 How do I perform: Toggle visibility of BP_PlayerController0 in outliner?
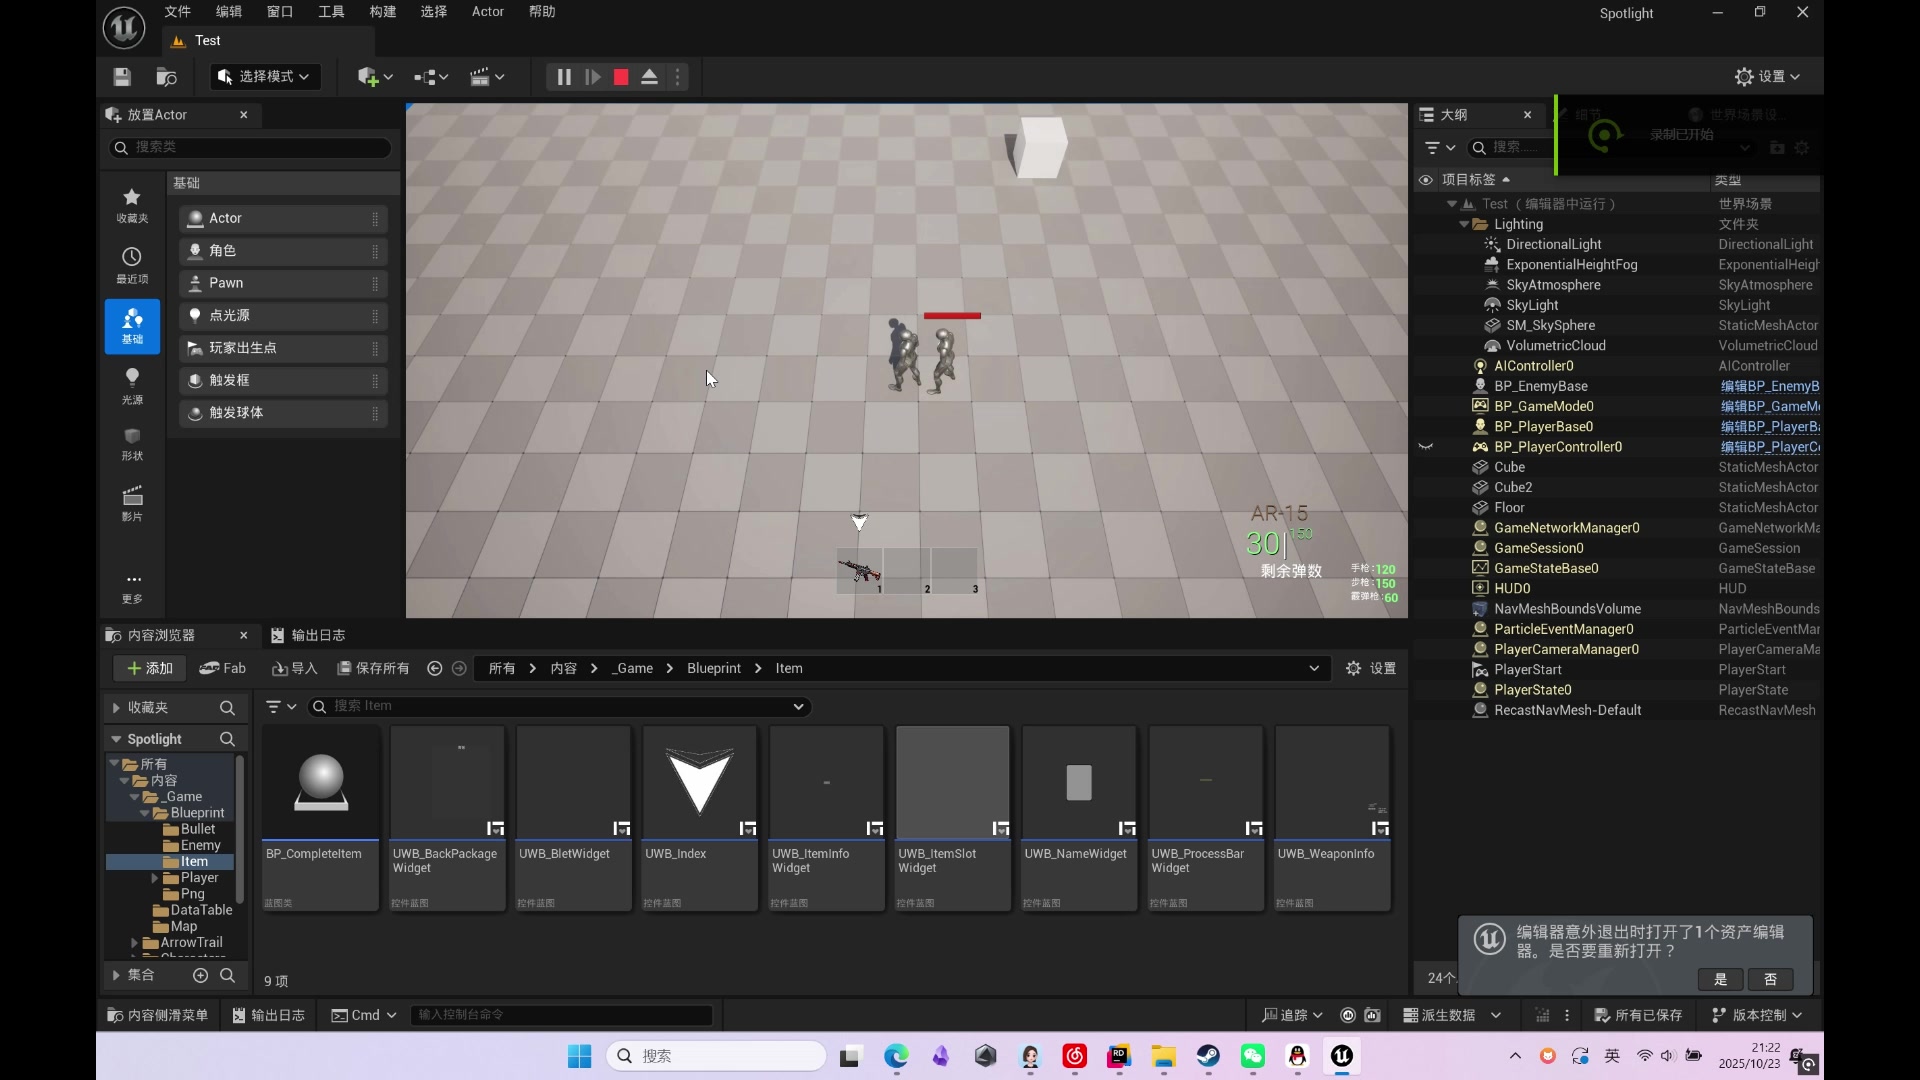1426,447
